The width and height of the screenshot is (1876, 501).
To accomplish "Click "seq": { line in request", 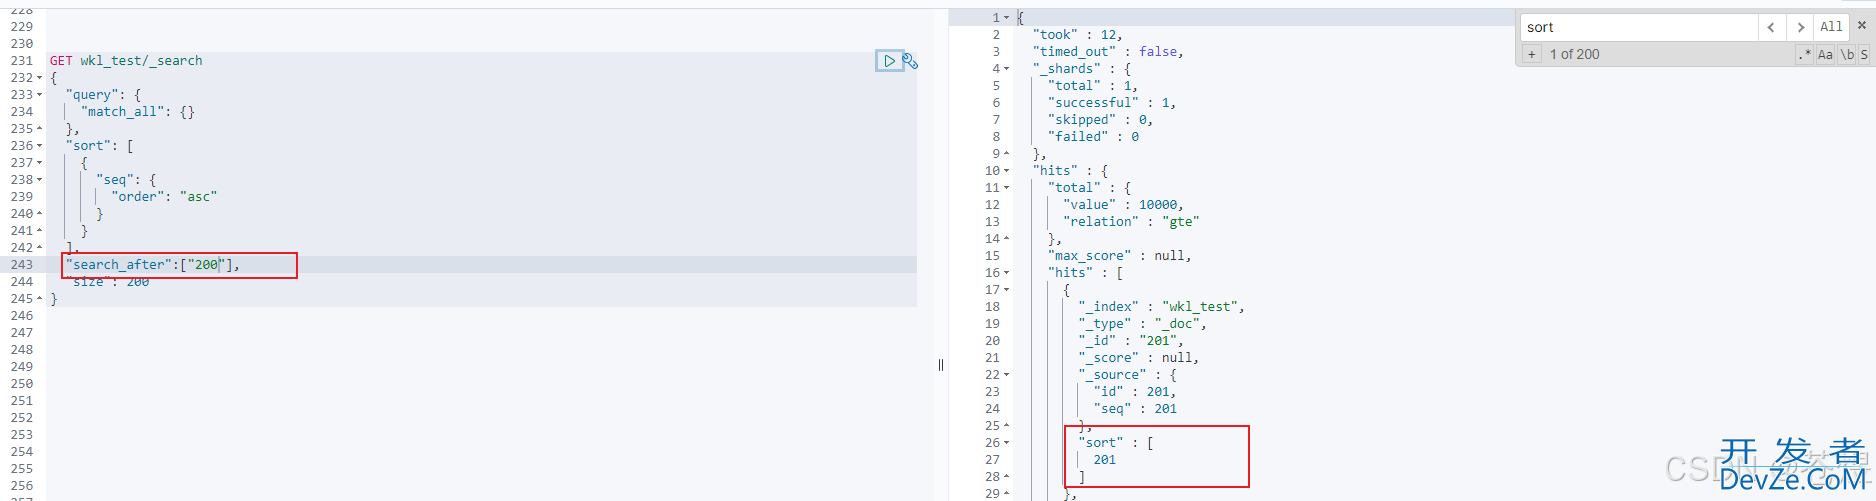I will tap(126, 180).
